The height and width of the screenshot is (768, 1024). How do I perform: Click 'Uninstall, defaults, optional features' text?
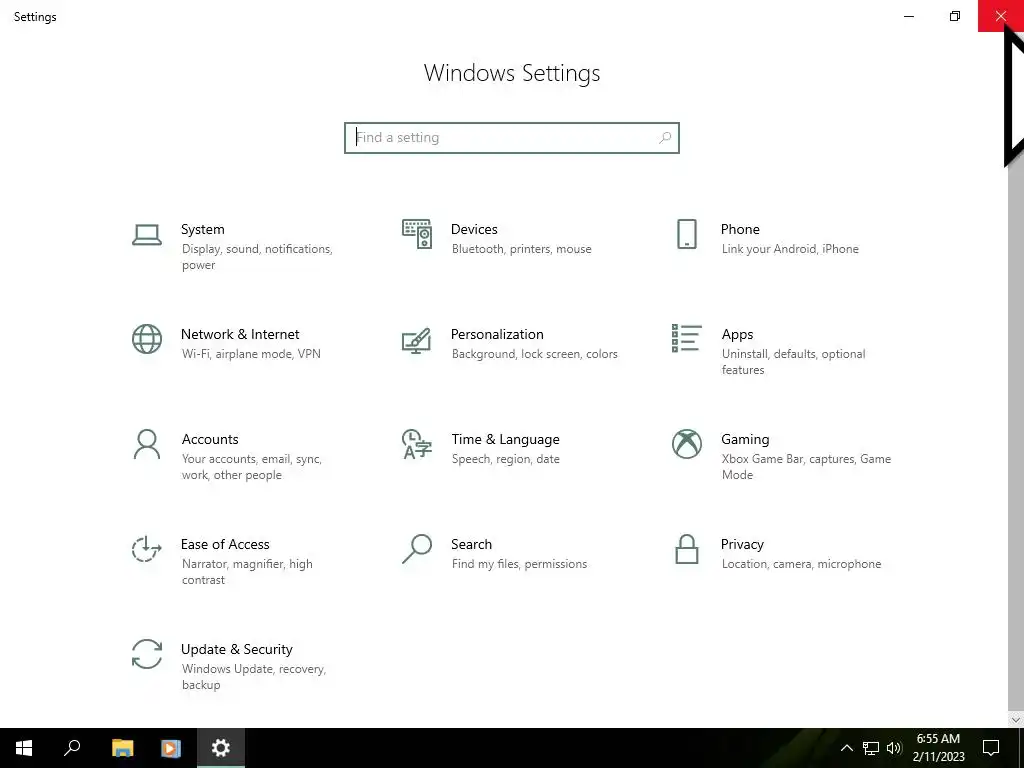pyautogui.click(x=793, y=362)
